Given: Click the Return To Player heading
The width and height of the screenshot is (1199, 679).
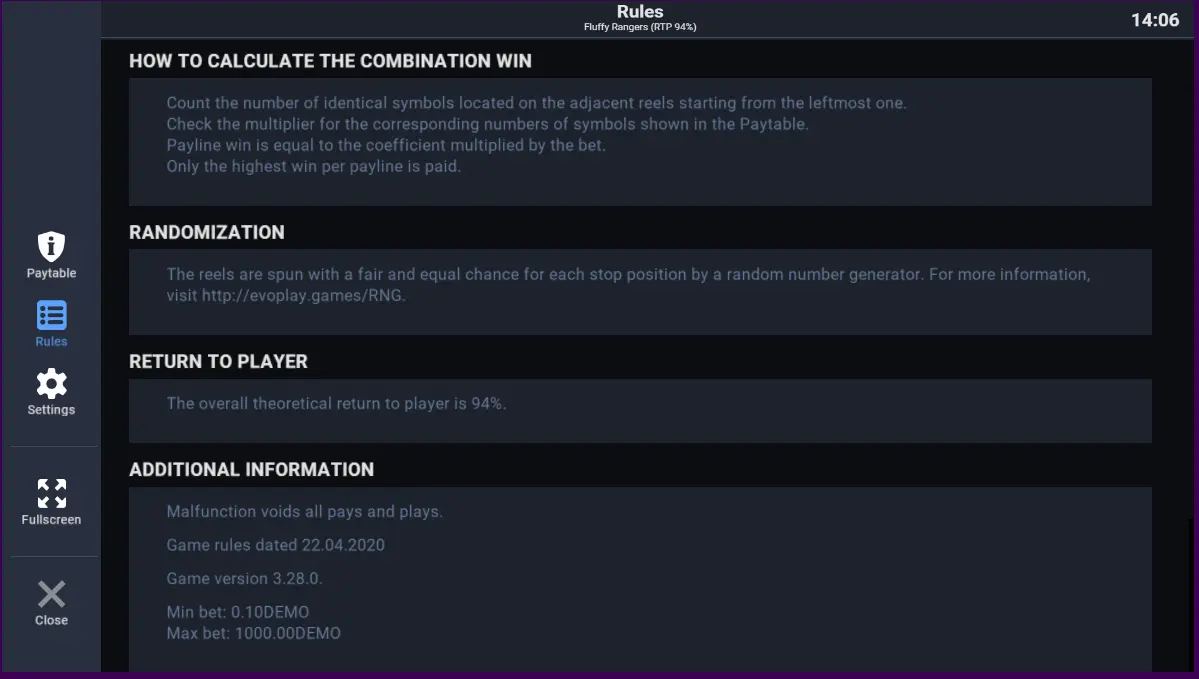Looking at the screenshot, I should (219, 362).
